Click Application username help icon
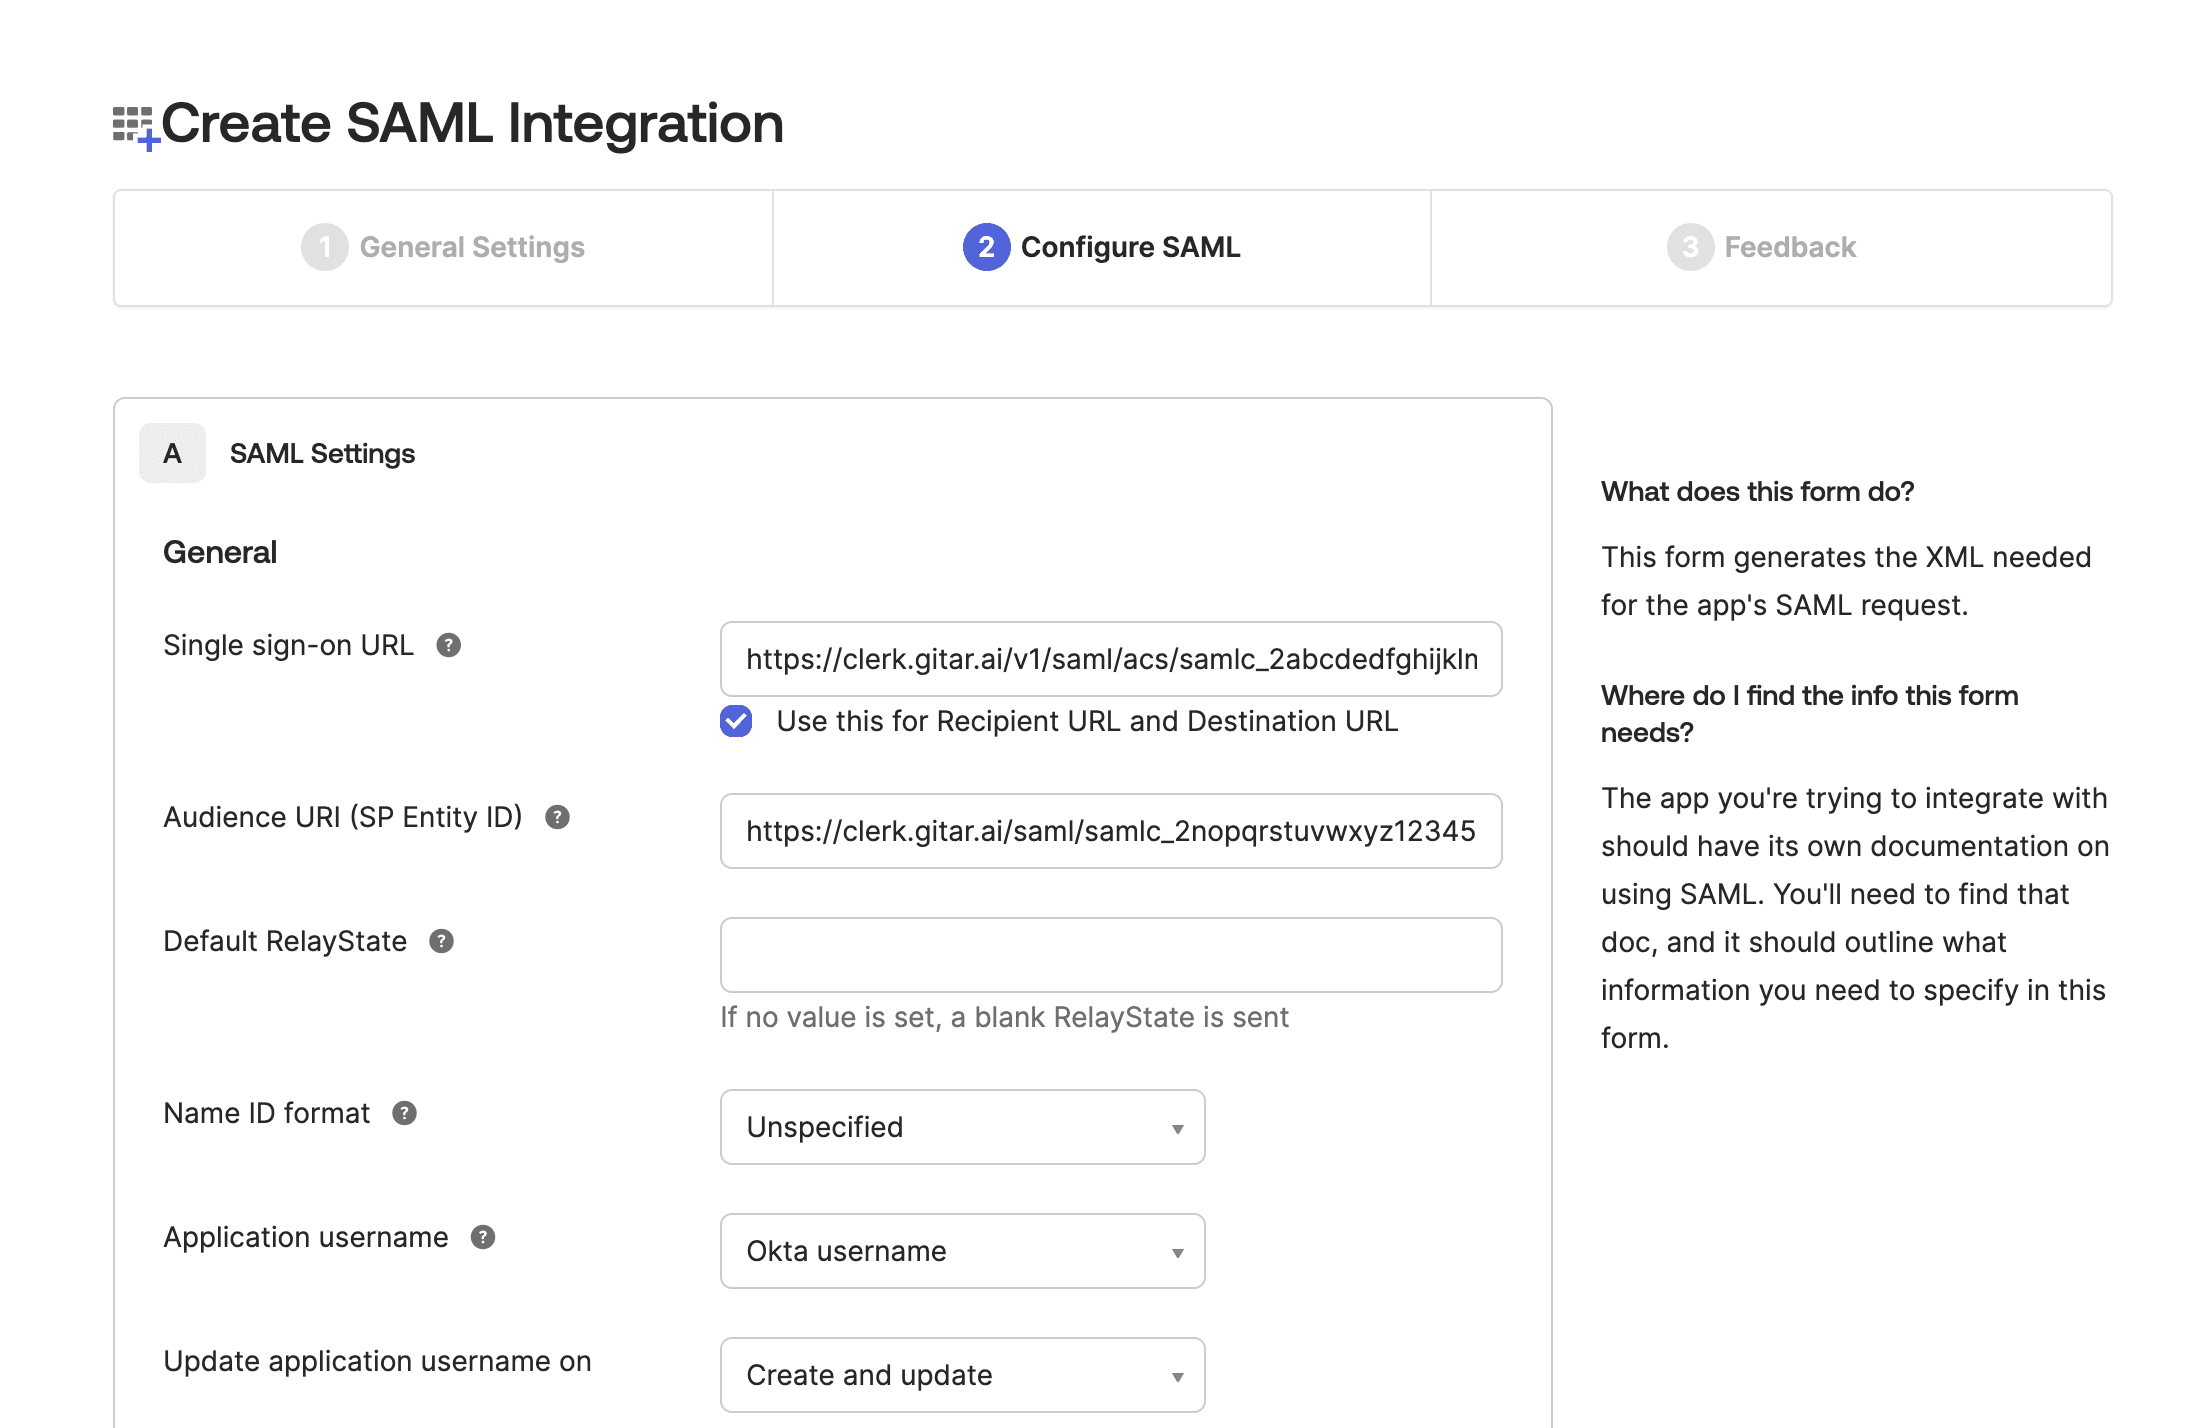Image resolution: width=2208 pixels, height=1428 pixels. pyautogui.click(x=483, y=1237)
